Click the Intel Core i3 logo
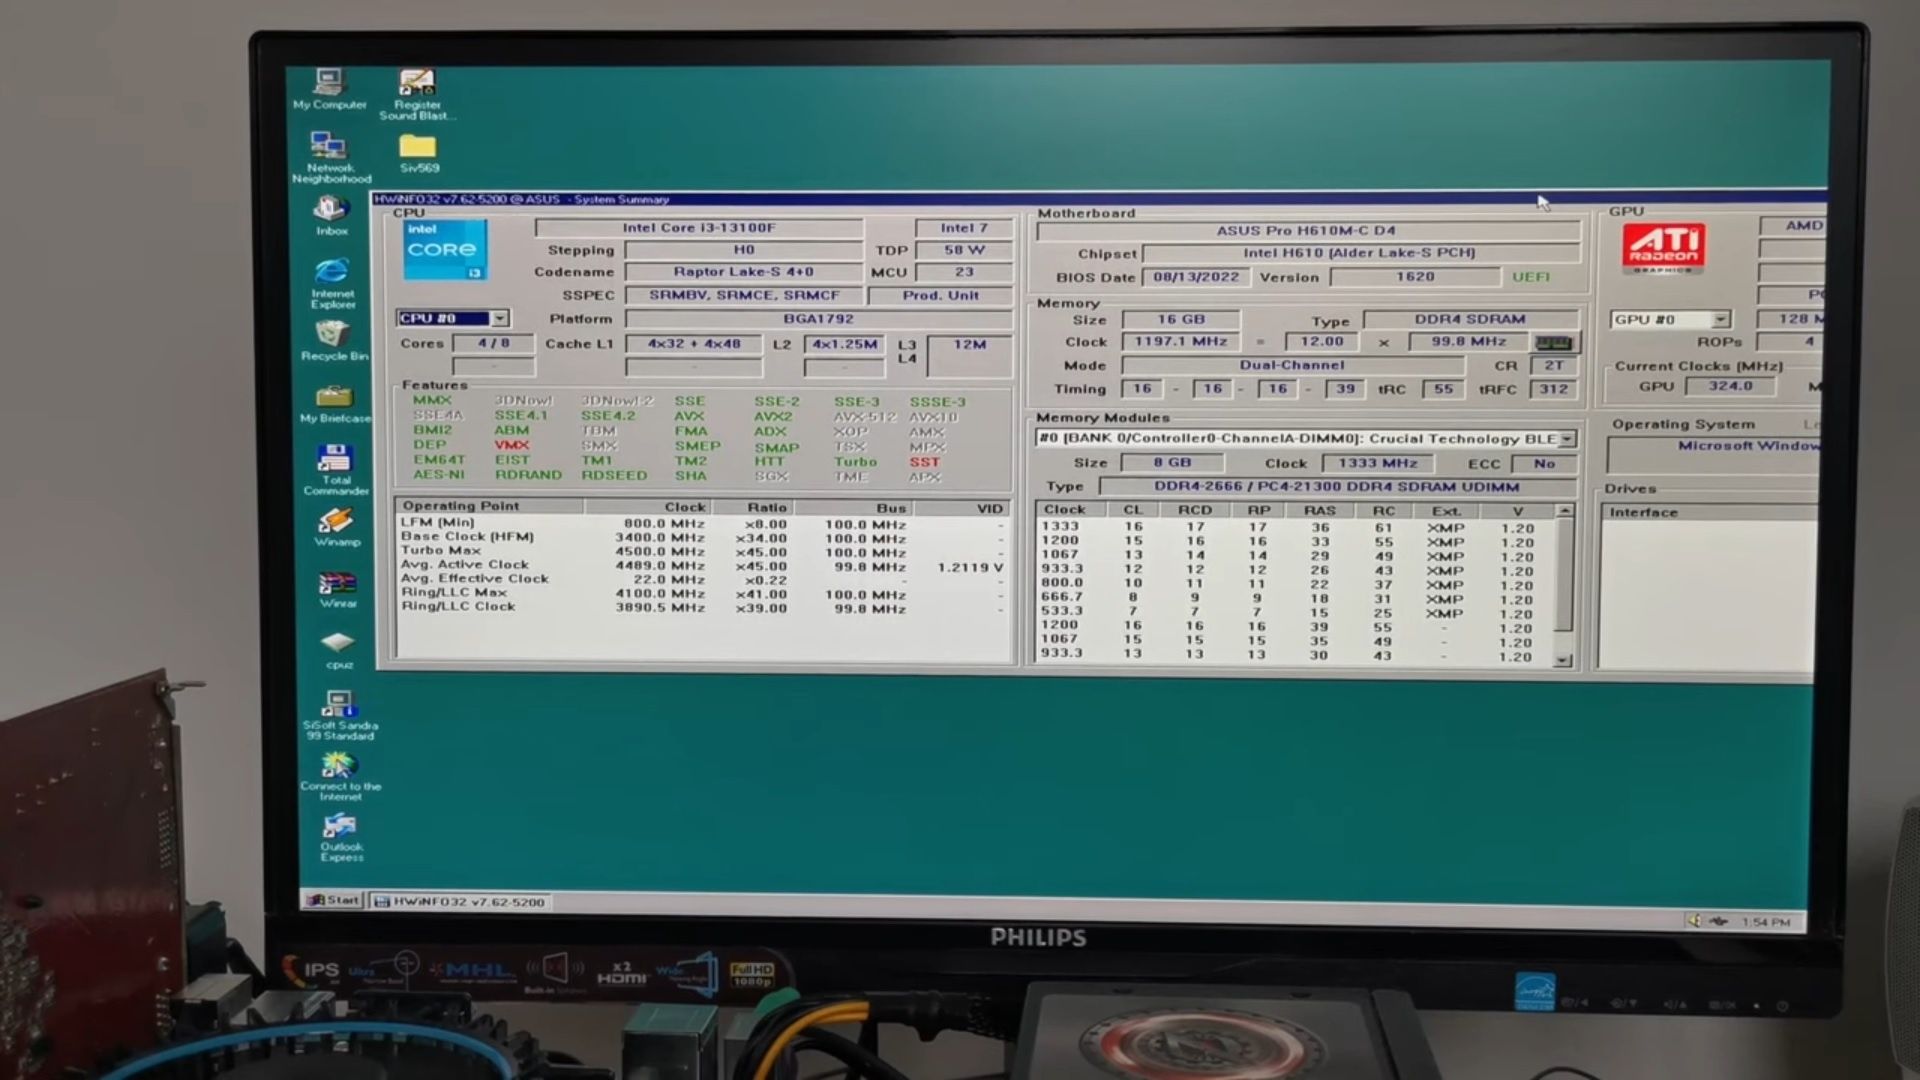 point(445,250)
